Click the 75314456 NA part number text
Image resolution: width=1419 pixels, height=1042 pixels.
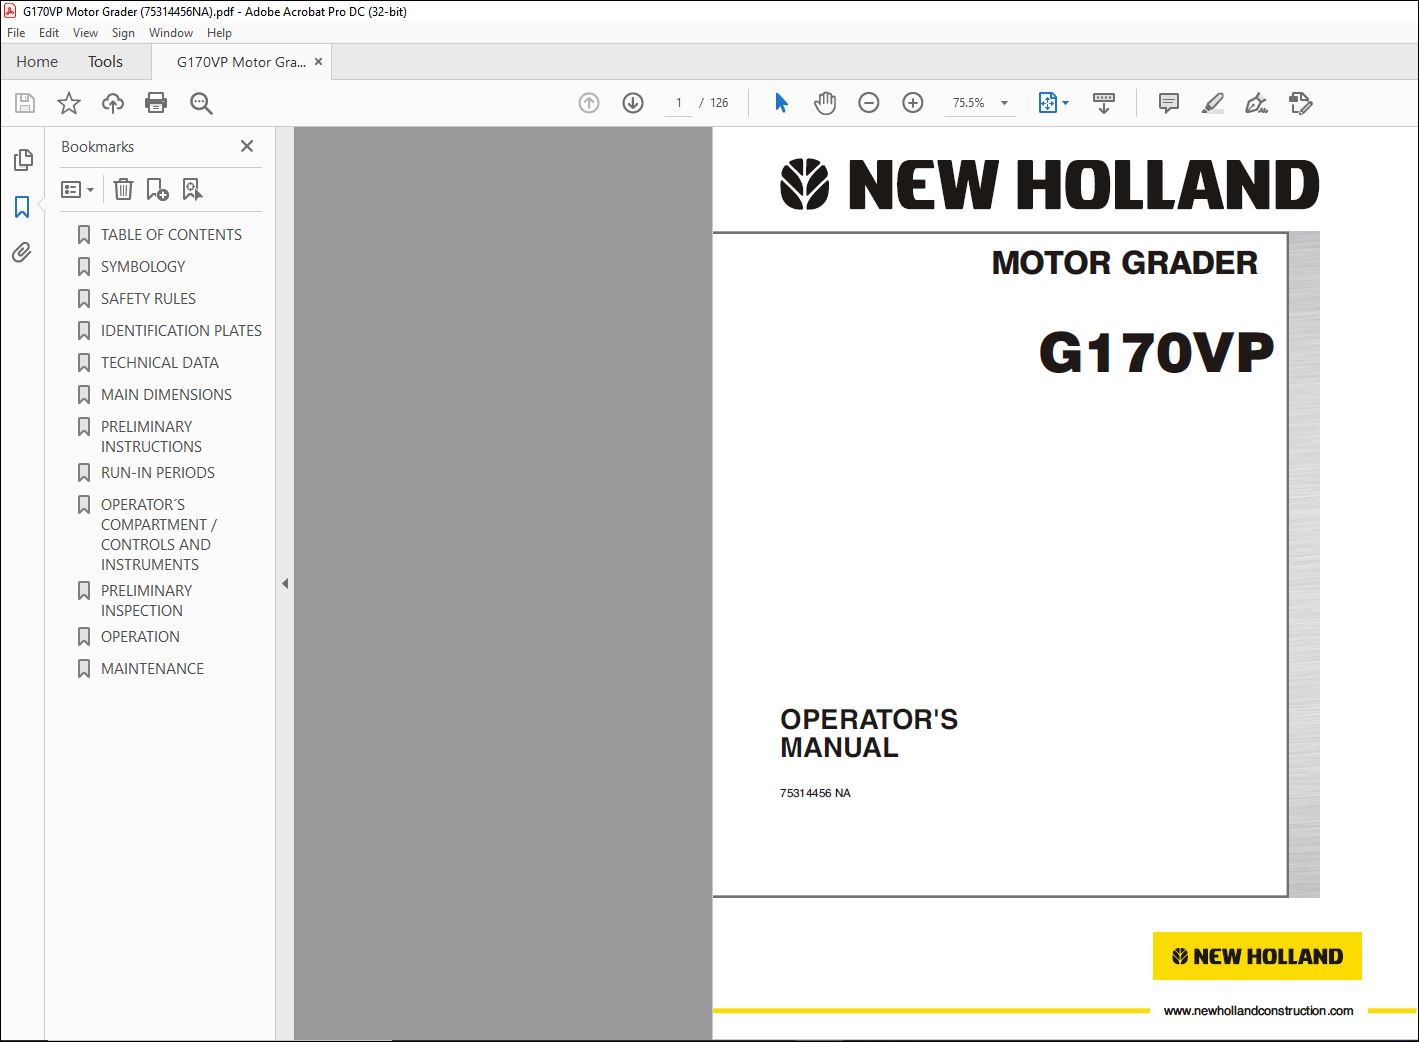coord(815,793)
